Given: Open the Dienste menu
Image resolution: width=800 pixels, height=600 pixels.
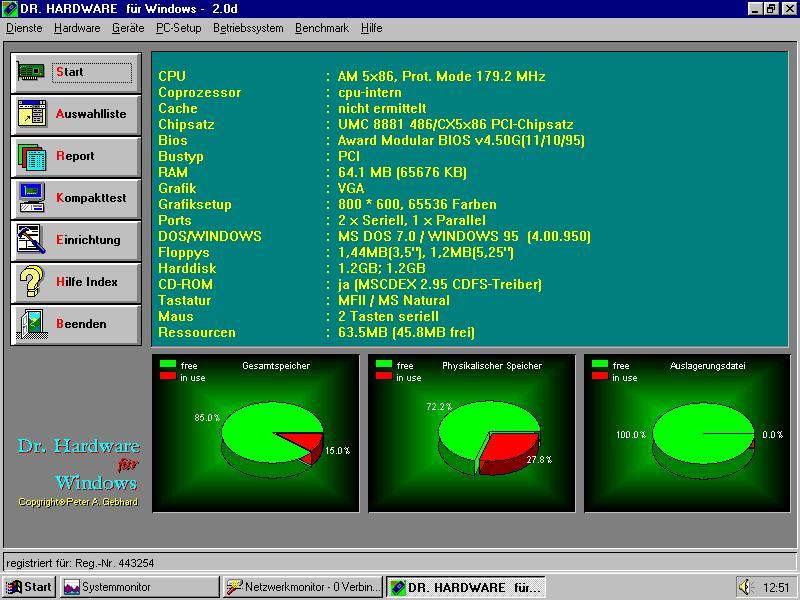Looking at the screenshot, I should pyautogui.click(x=24, y=29).
